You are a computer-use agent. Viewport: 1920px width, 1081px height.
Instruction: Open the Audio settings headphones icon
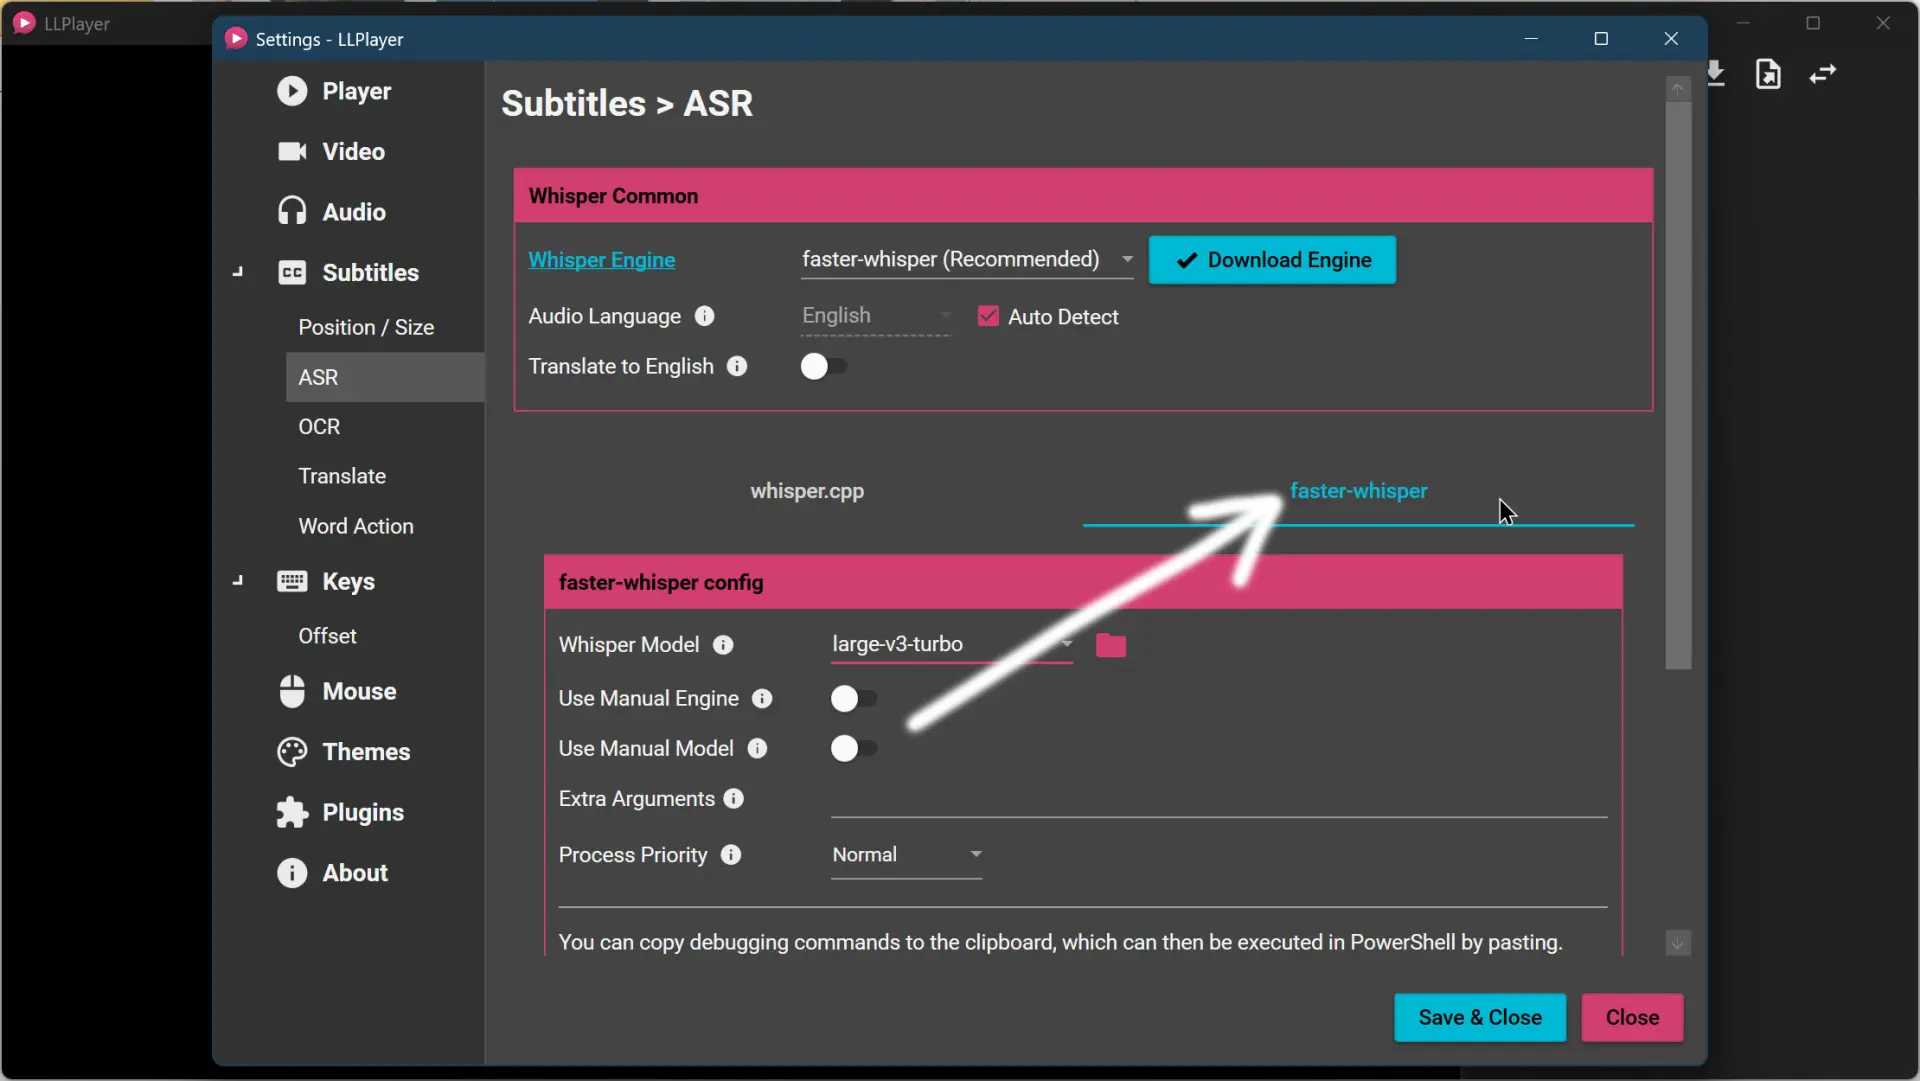(292, 212)
